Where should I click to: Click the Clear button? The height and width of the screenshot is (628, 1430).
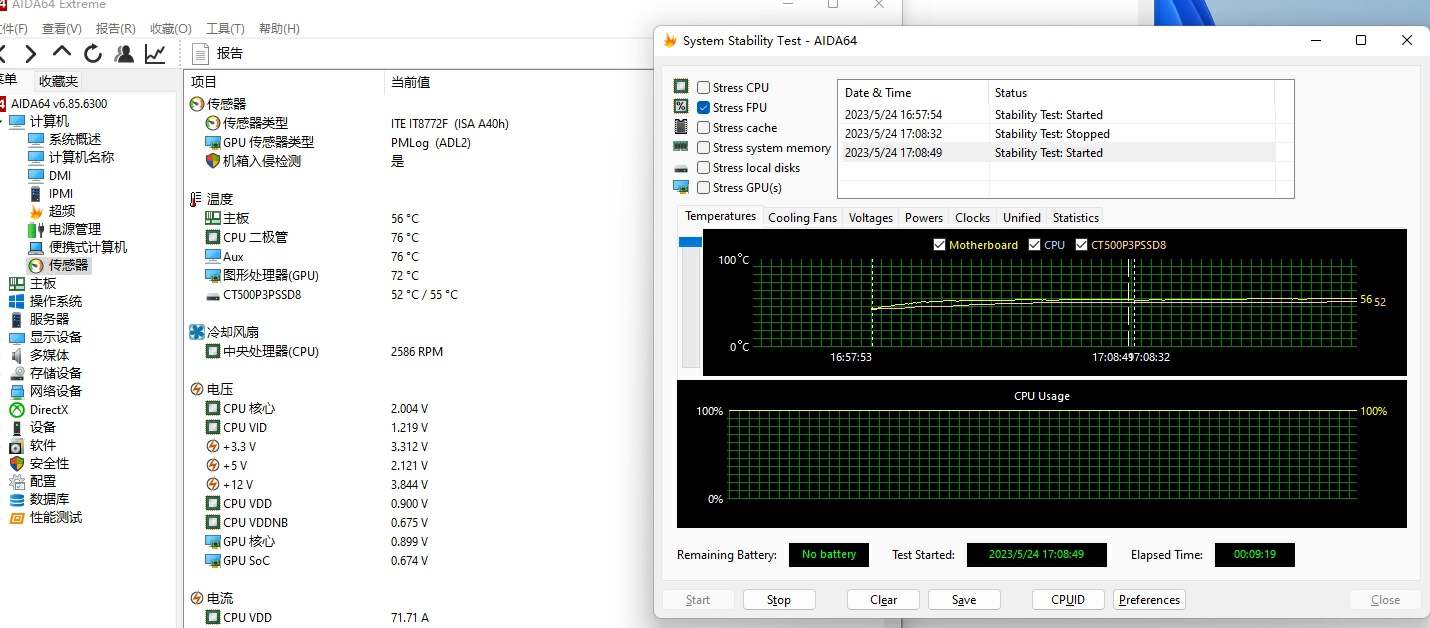[883, 600]
